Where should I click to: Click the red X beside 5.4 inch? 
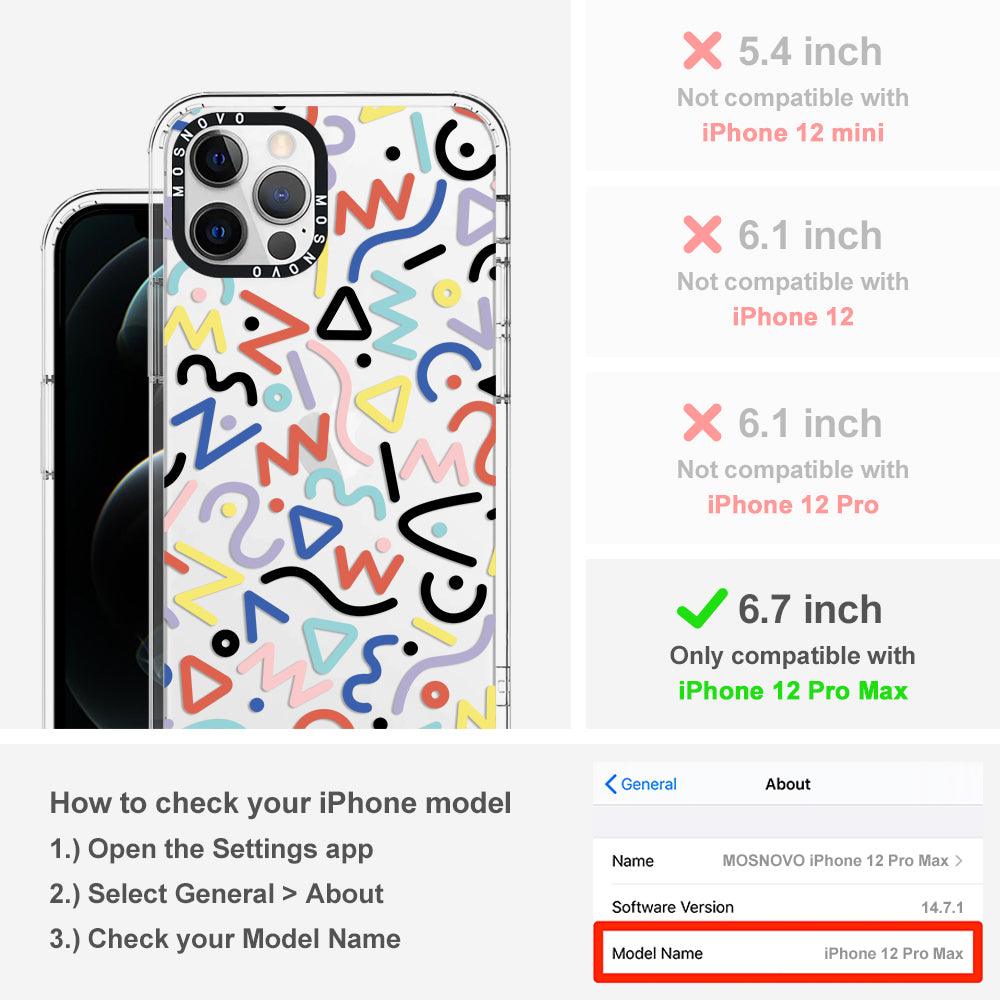coord(702,50)
